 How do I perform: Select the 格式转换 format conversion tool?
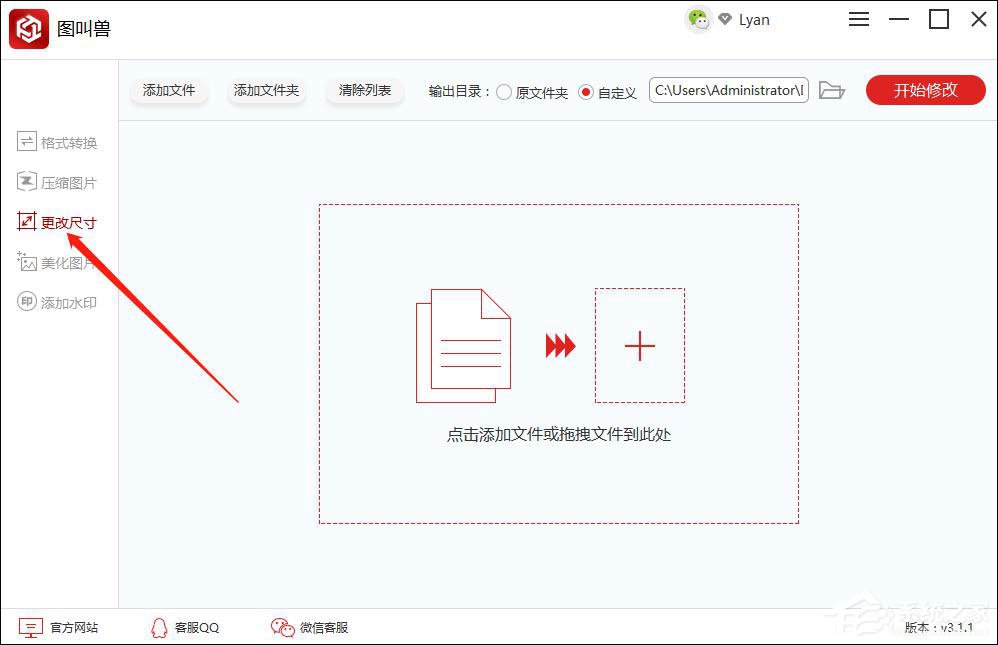pyautogui.click(x=58, y=141)
